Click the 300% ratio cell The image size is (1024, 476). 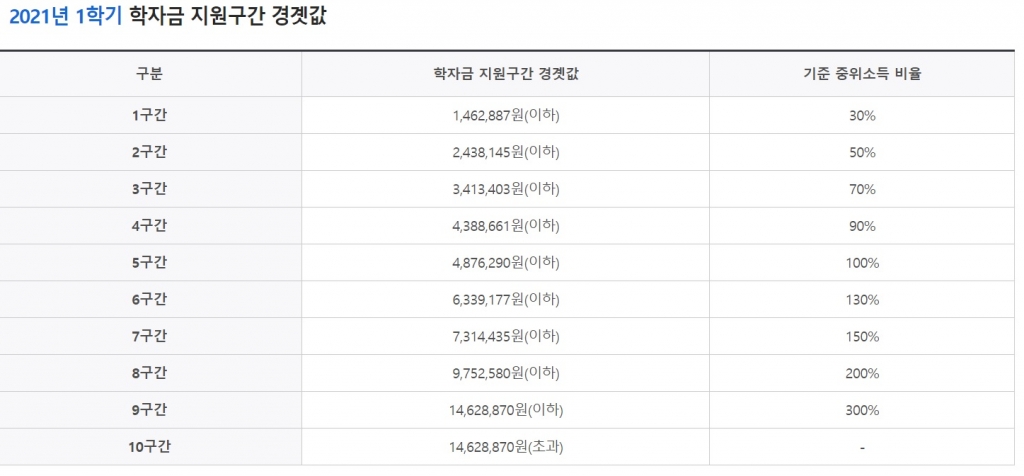(x=861, y=410)
